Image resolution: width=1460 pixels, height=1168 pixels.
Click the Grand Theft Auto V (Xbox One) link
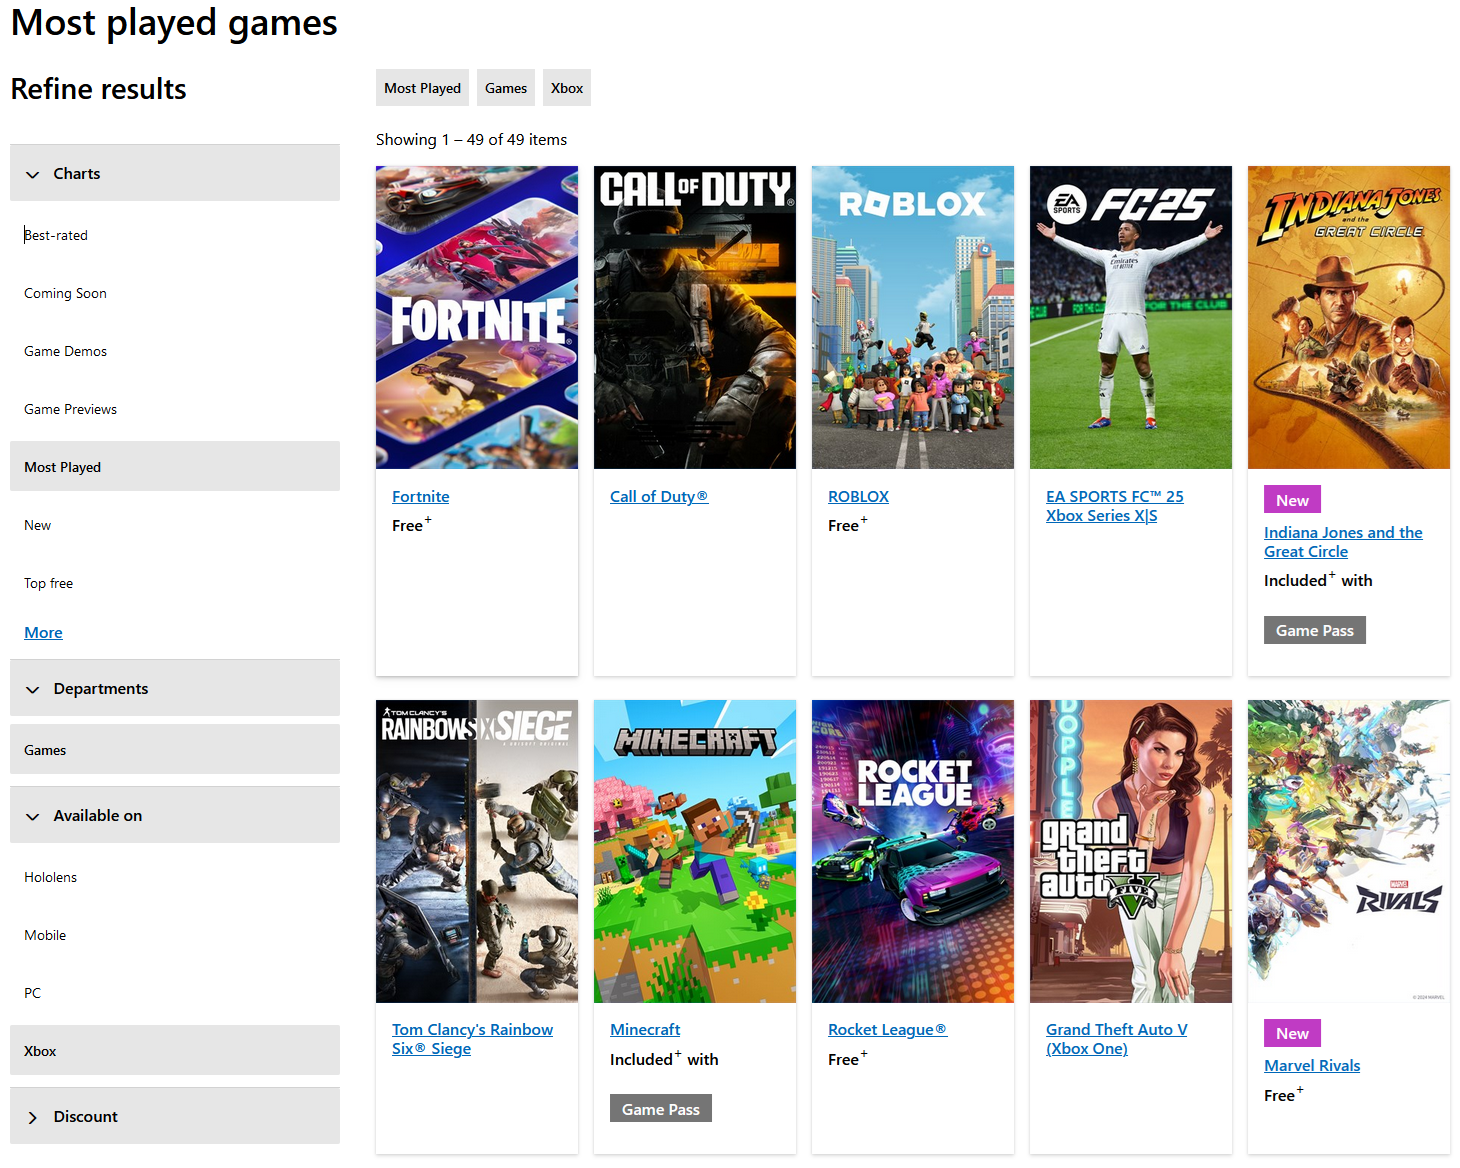1117,1039
